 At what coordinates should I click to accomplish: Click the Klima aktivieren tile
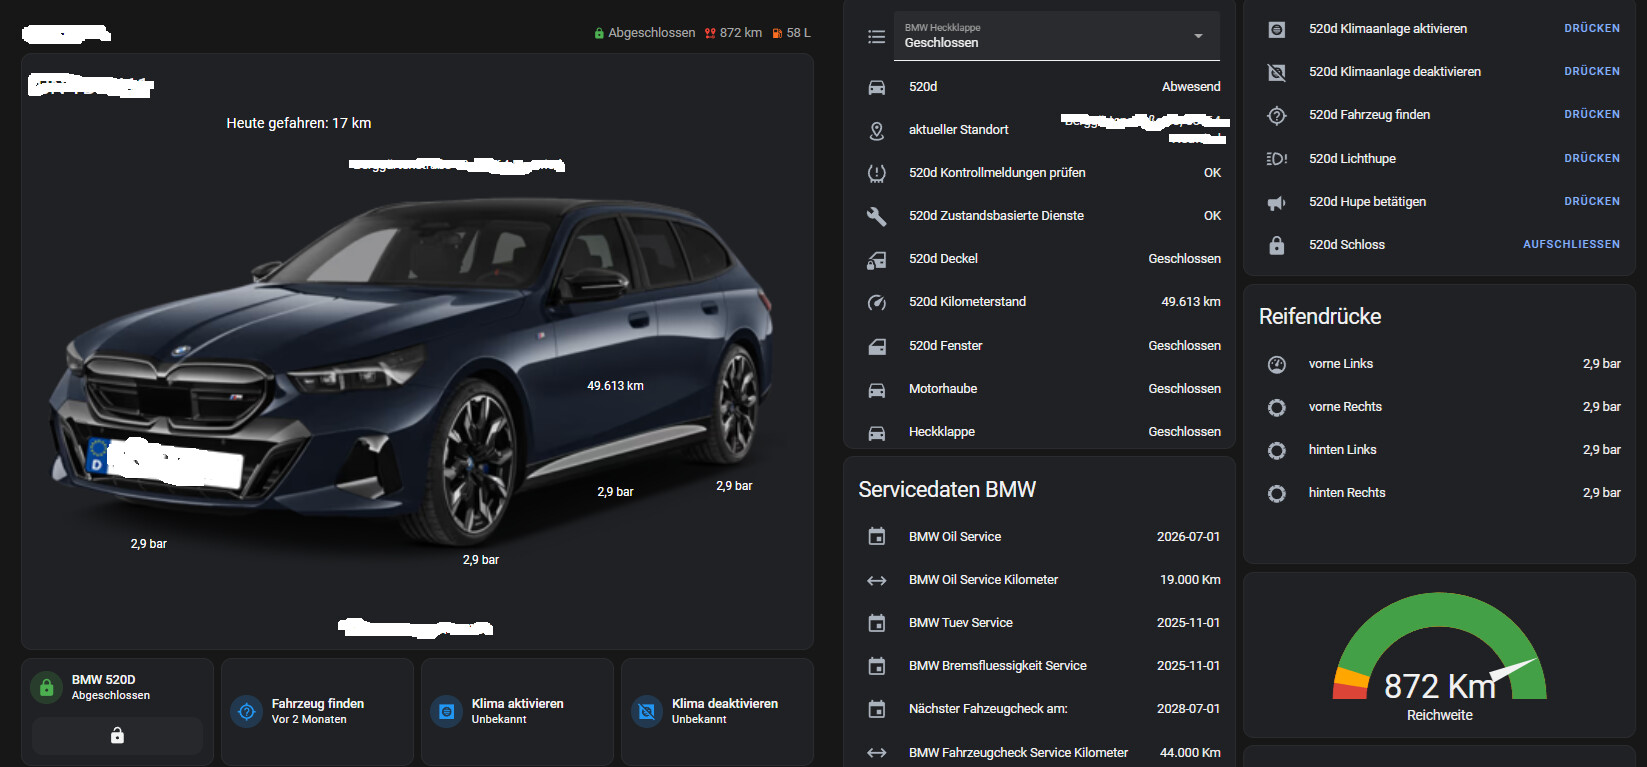pos(517,711)
